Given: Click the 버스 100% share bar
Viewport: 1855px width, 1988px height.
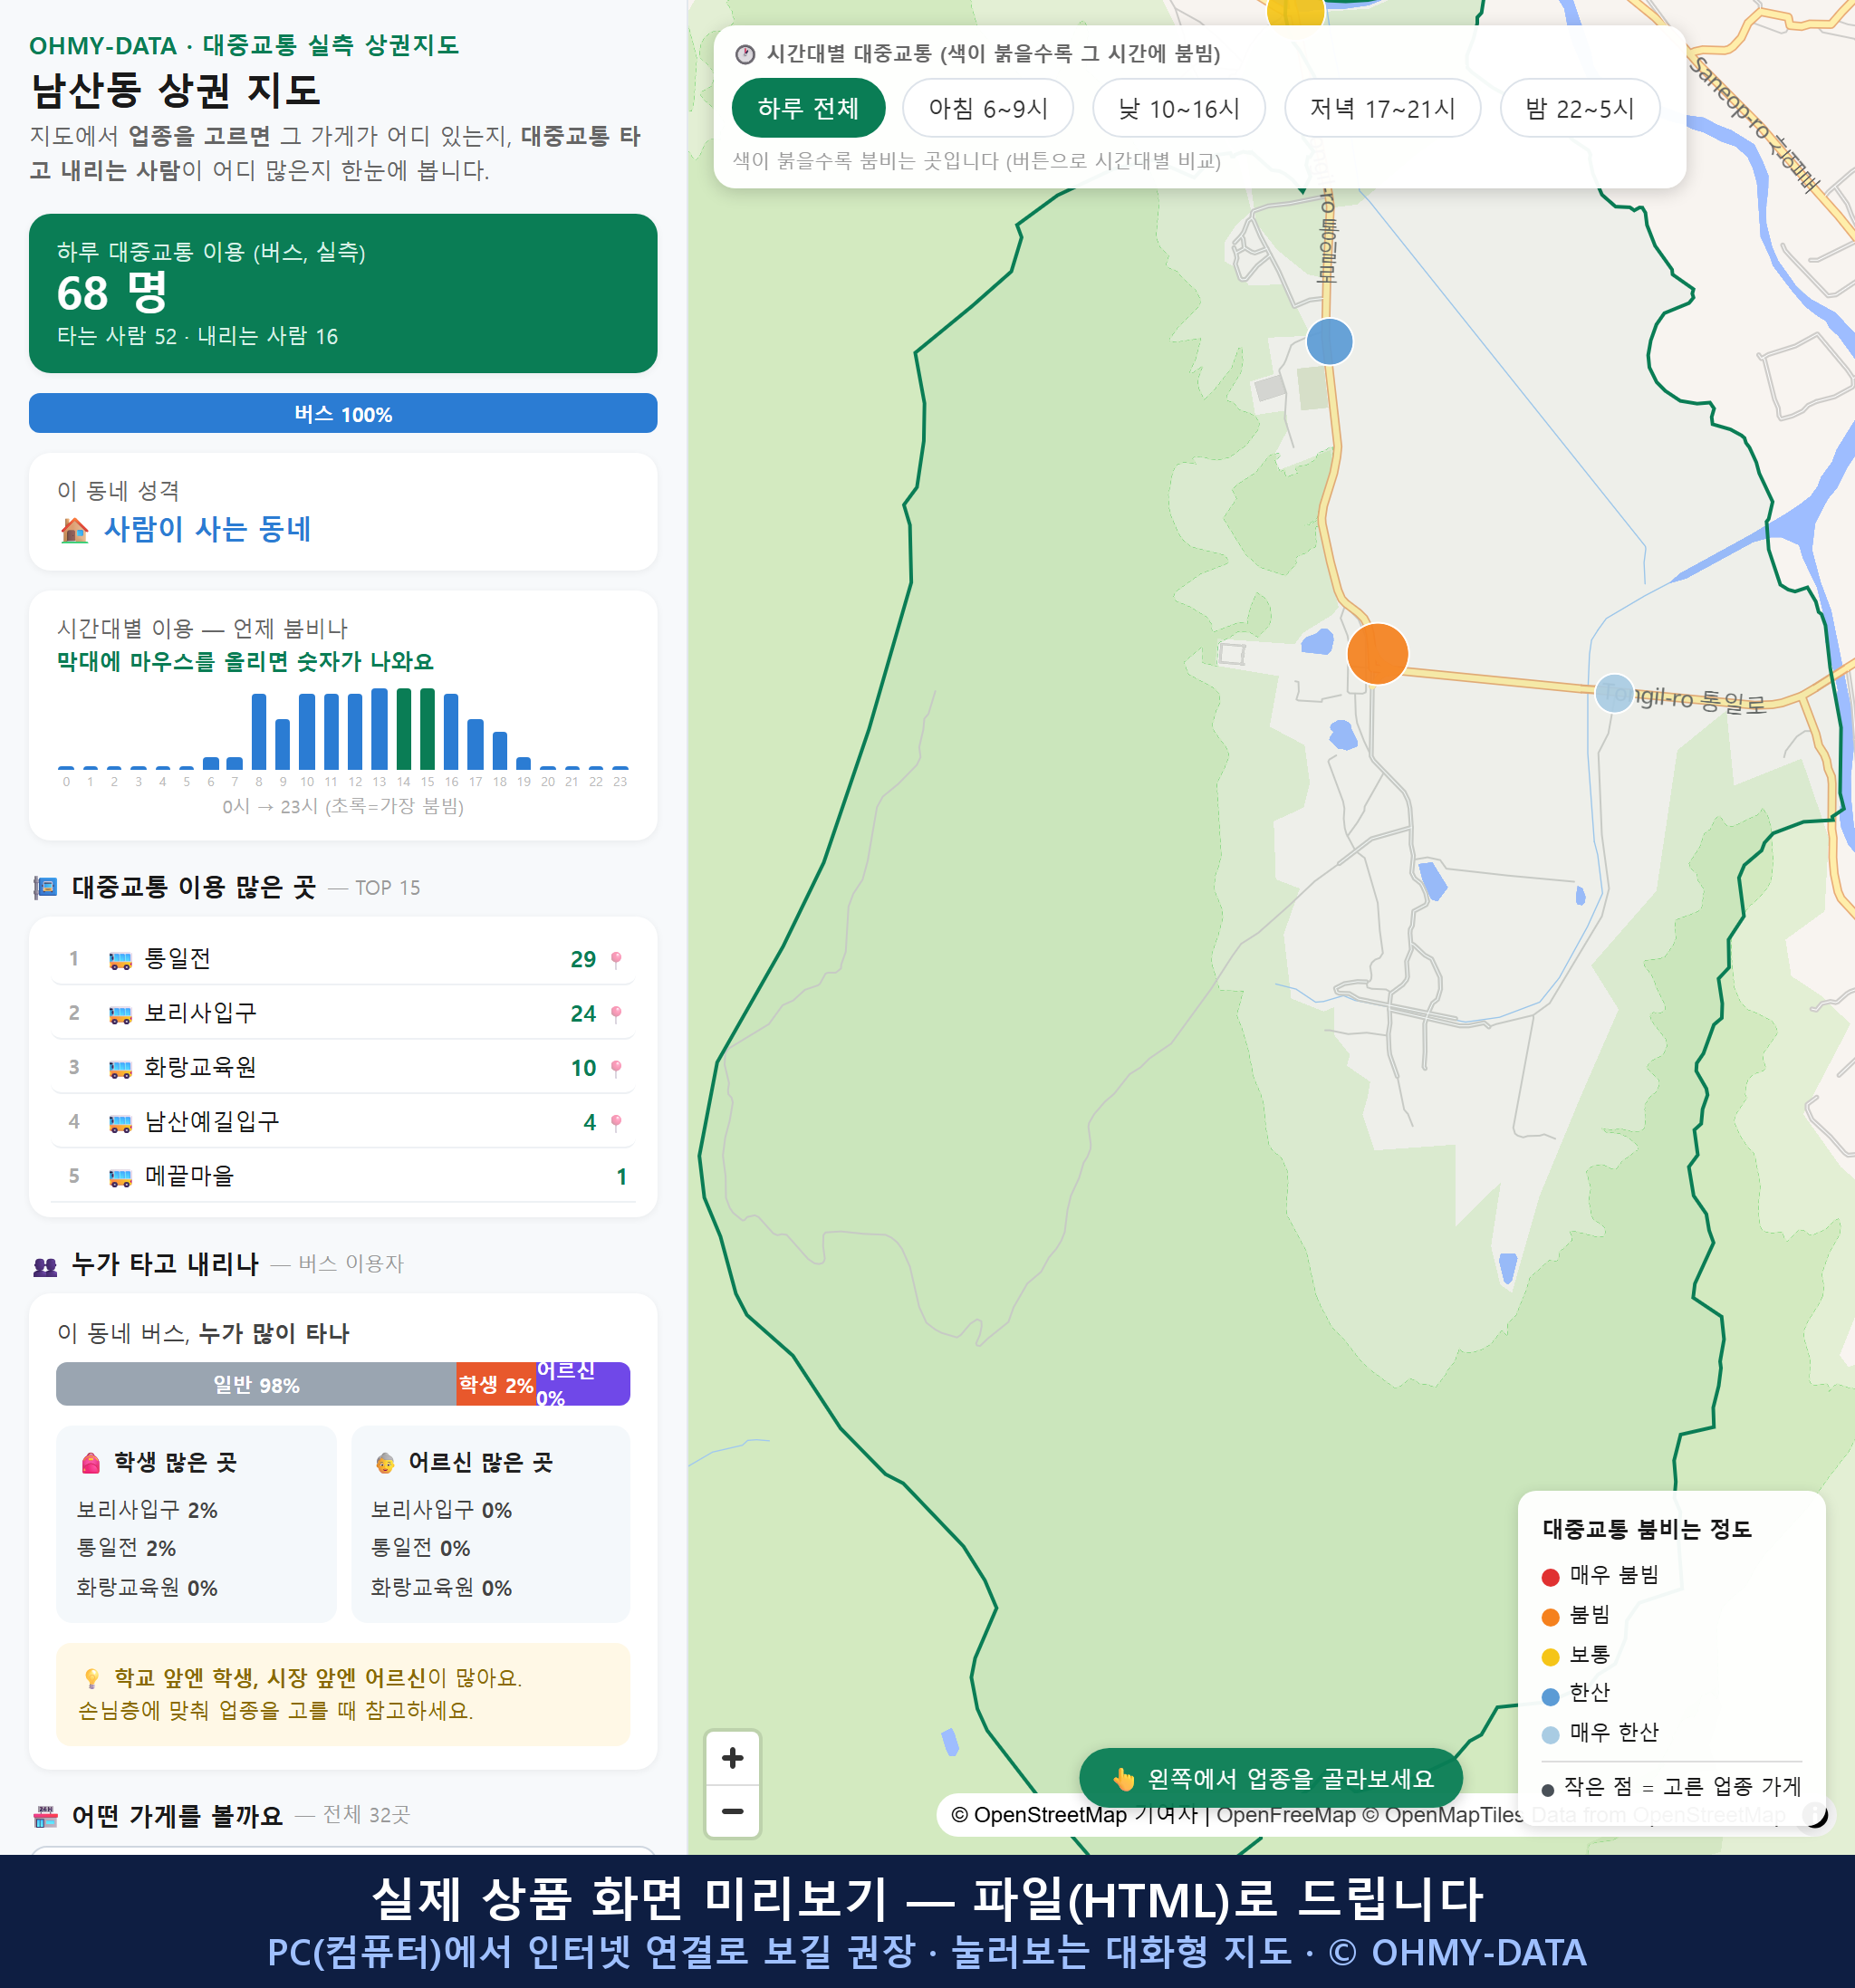Looking at the screenshot, I should [x=343, y=413].
